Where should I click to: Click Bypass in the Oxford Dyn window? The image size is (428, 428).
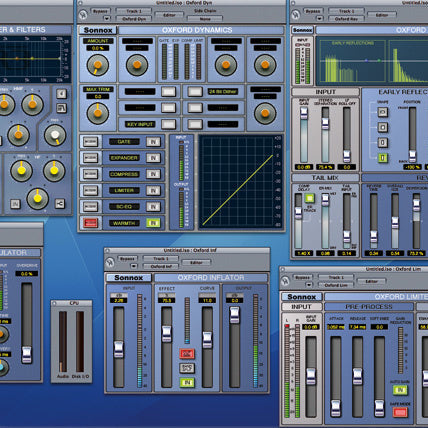click(x=100, y=11)
